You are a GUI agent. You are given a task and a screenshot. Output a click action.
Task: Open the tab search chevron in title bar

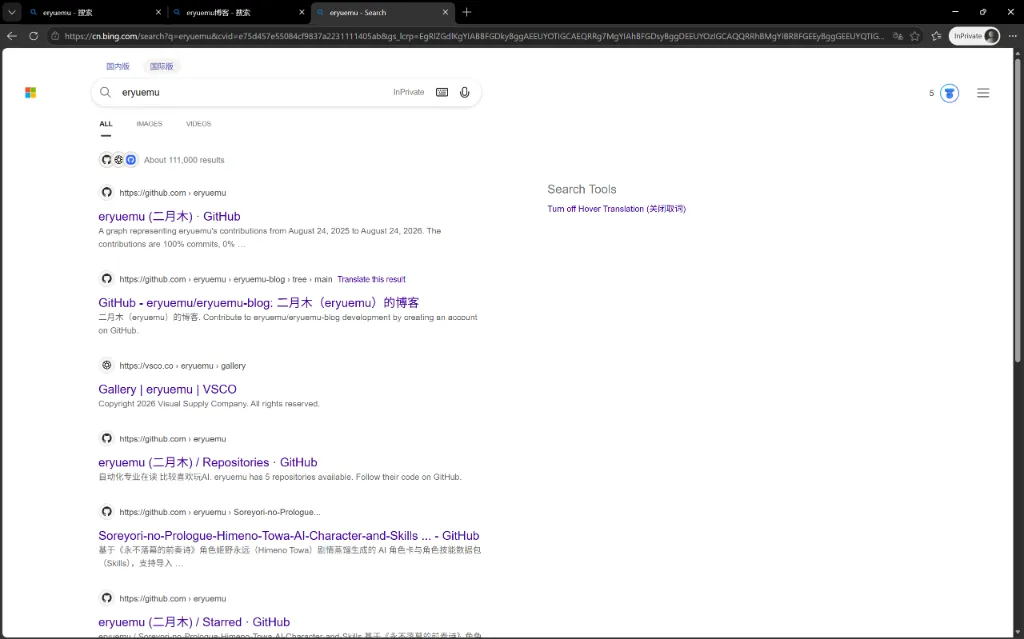coord(12,12)
